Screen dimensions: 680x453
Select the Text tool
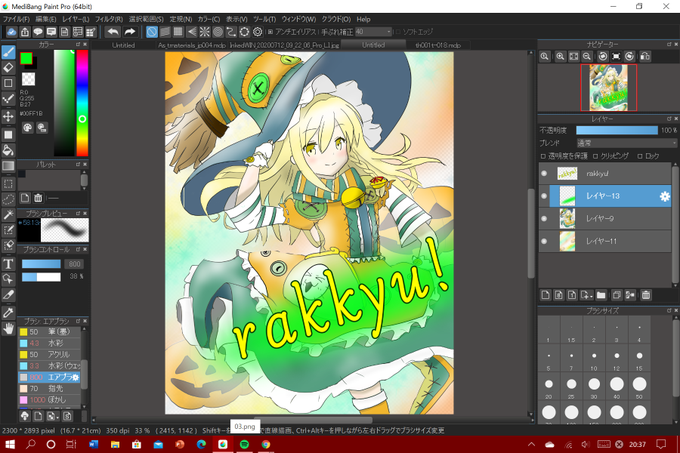coord(8,264)
